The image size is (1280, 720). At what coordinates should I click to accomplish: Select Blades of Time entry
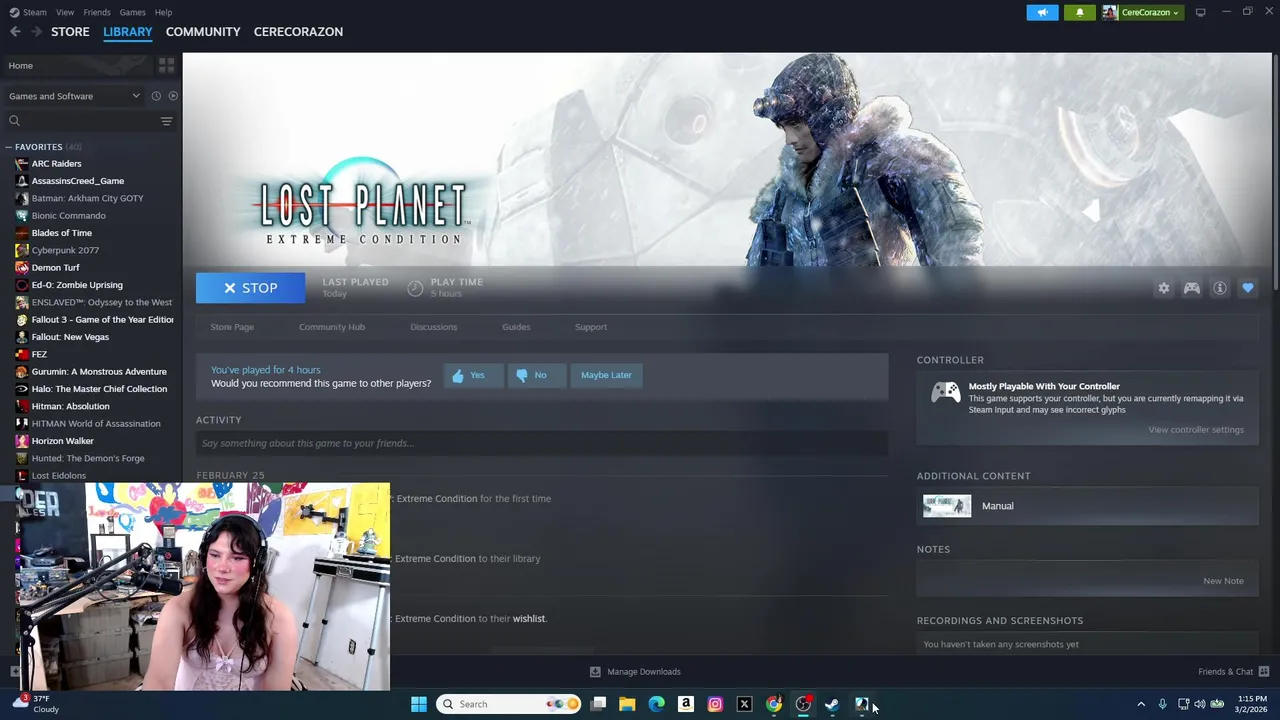(61, 233)
